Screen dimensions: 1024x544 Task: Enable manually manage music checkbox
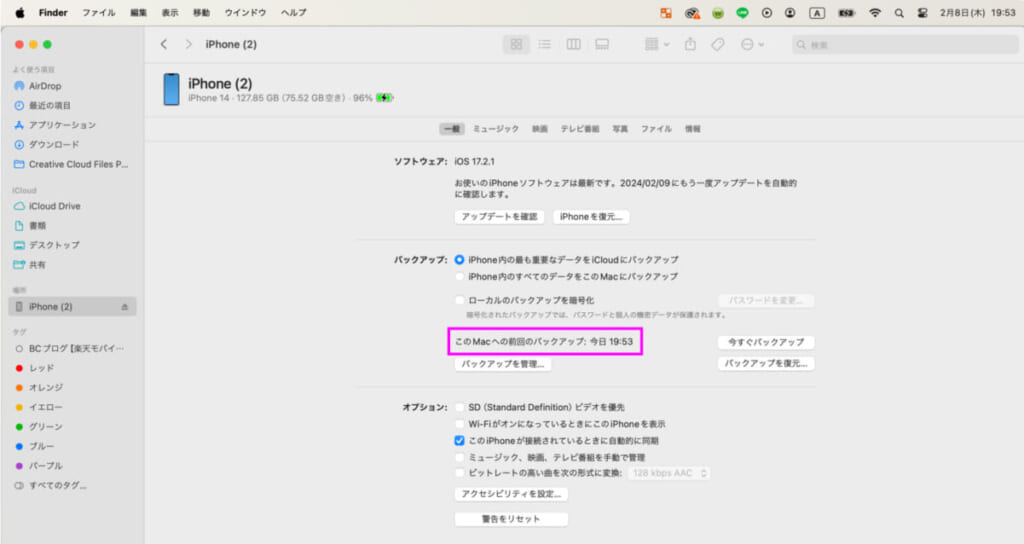tap(460, 458)
